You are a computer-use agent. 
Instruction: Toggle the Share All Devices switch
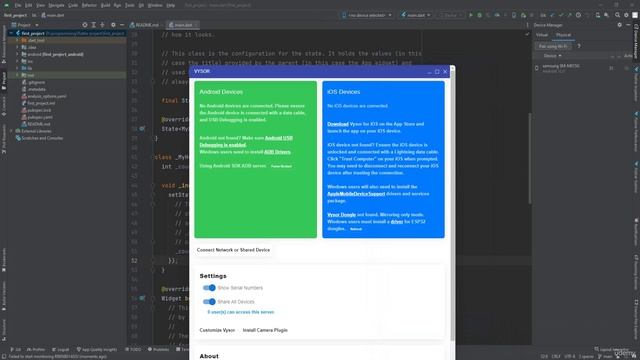point(209,302)
